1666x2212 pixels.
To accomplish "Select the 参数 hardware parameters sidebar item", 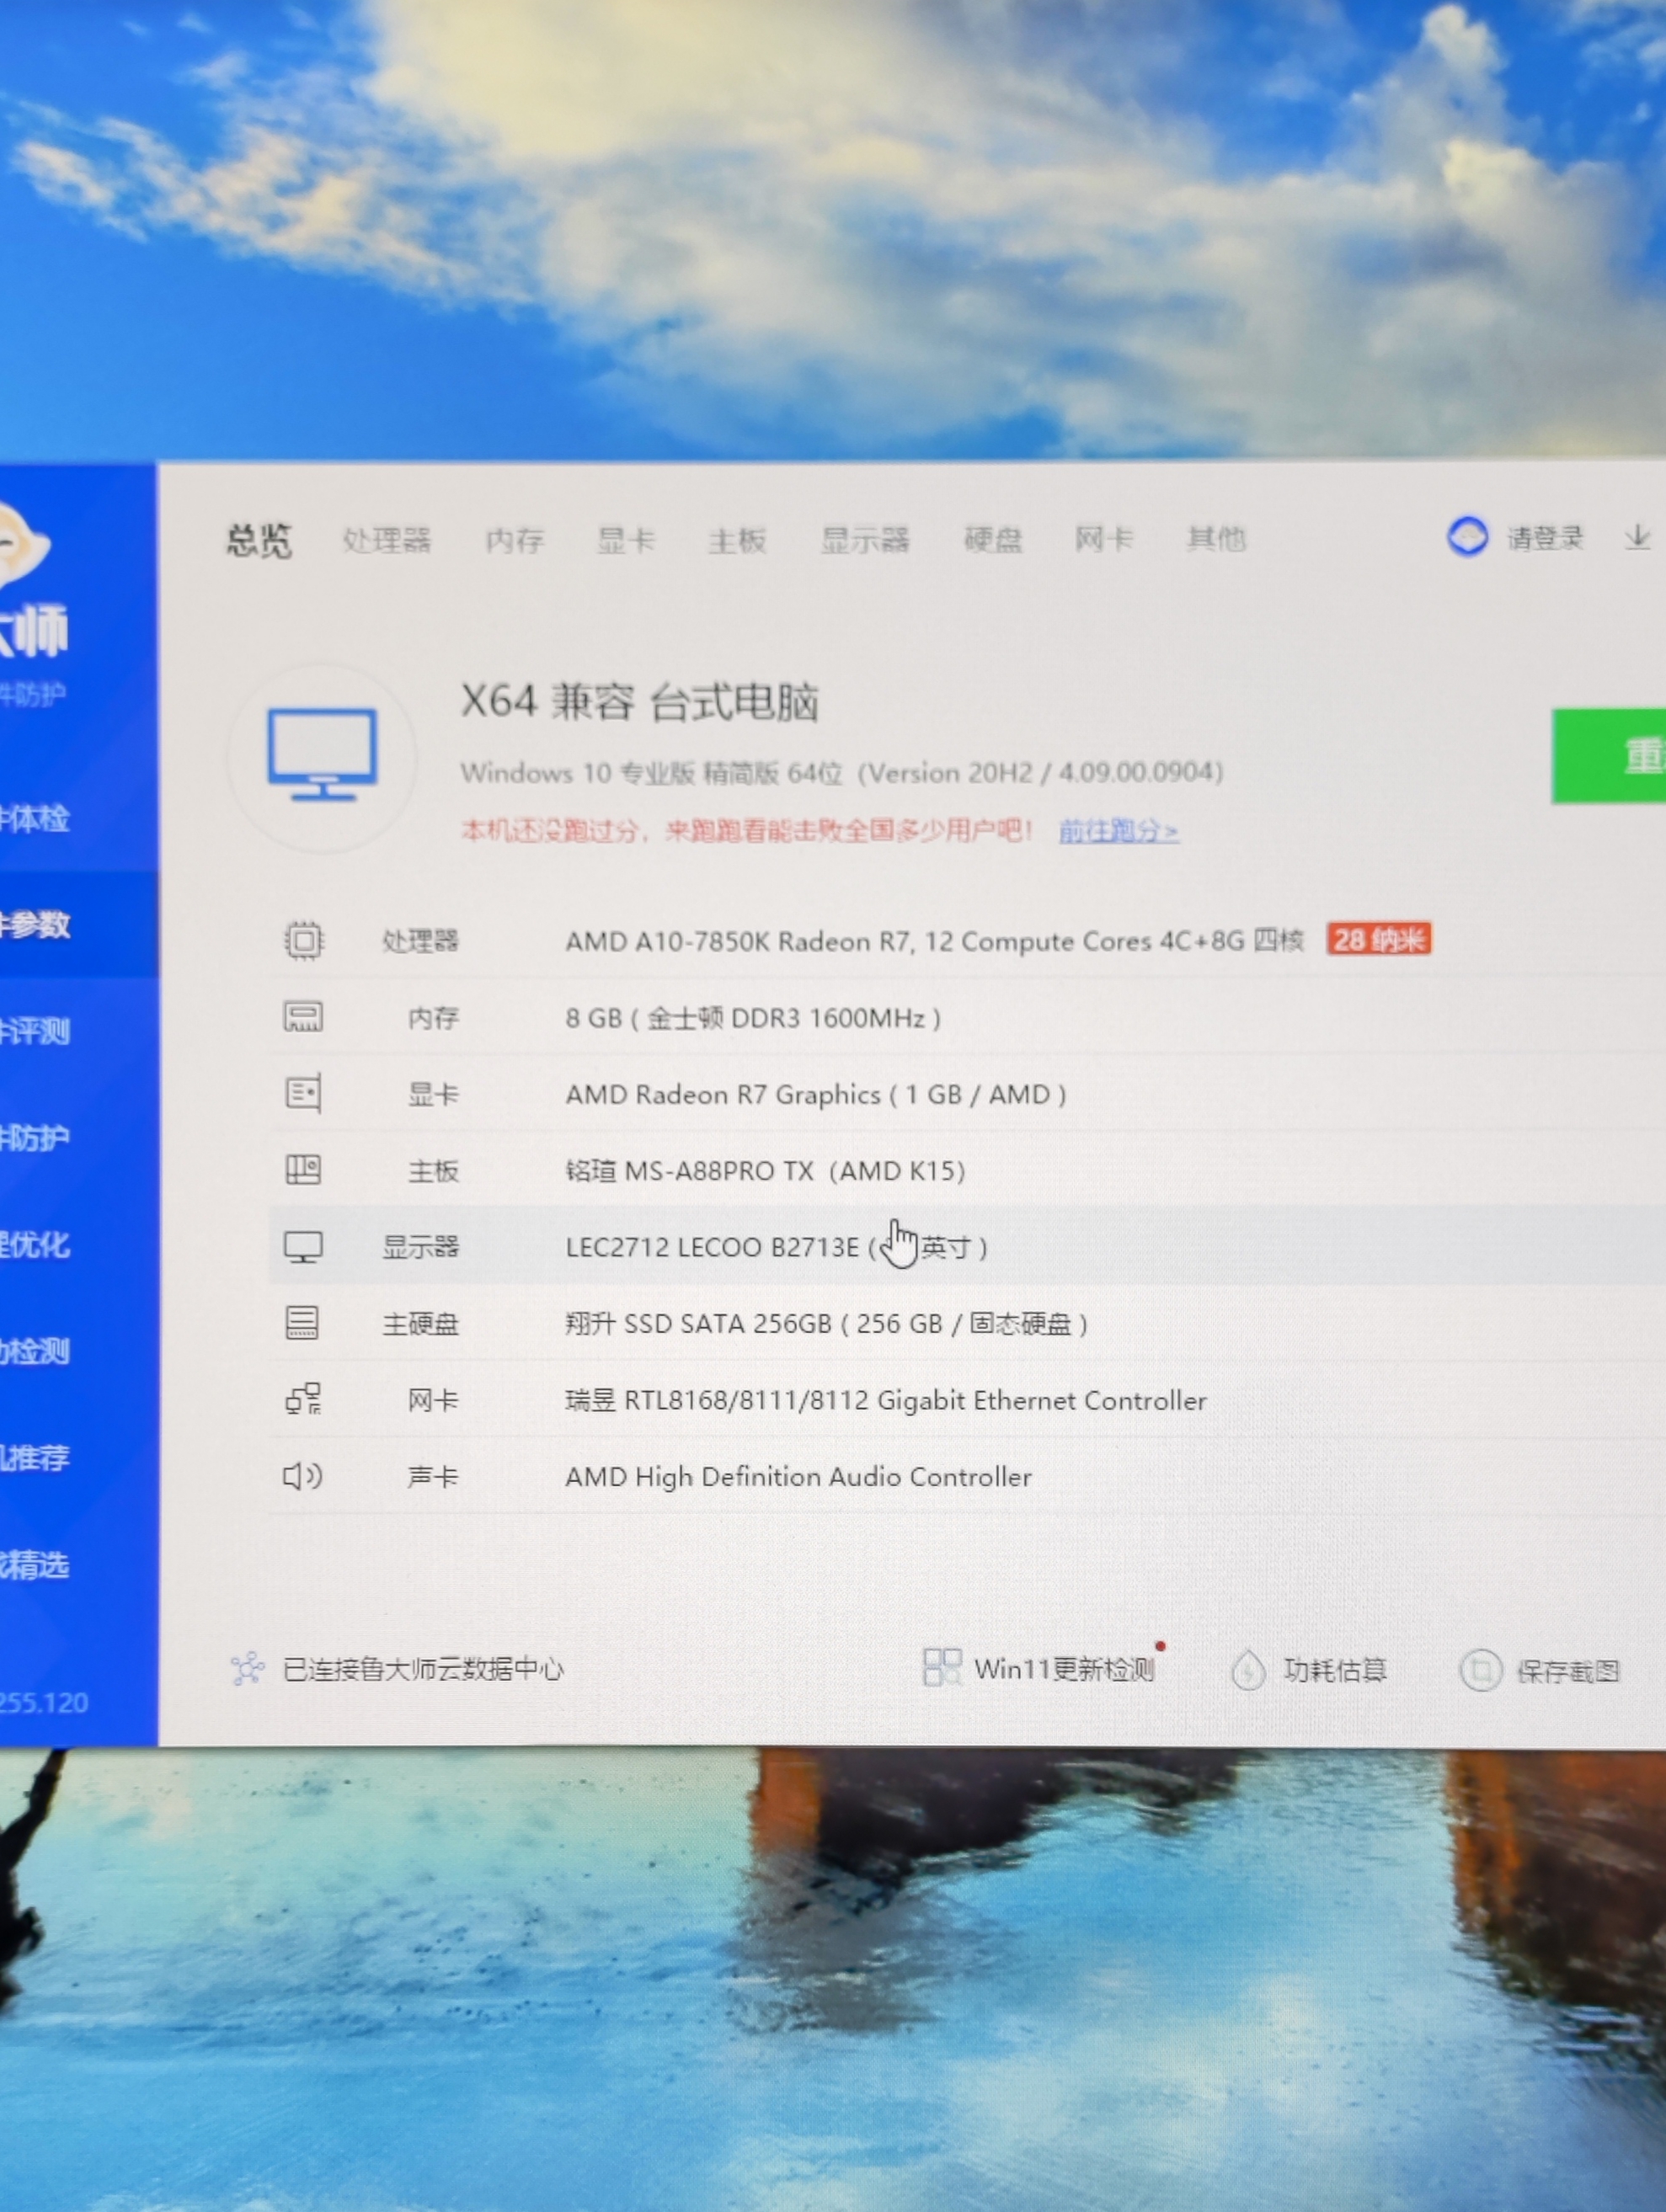I will [x=78, y=925].
